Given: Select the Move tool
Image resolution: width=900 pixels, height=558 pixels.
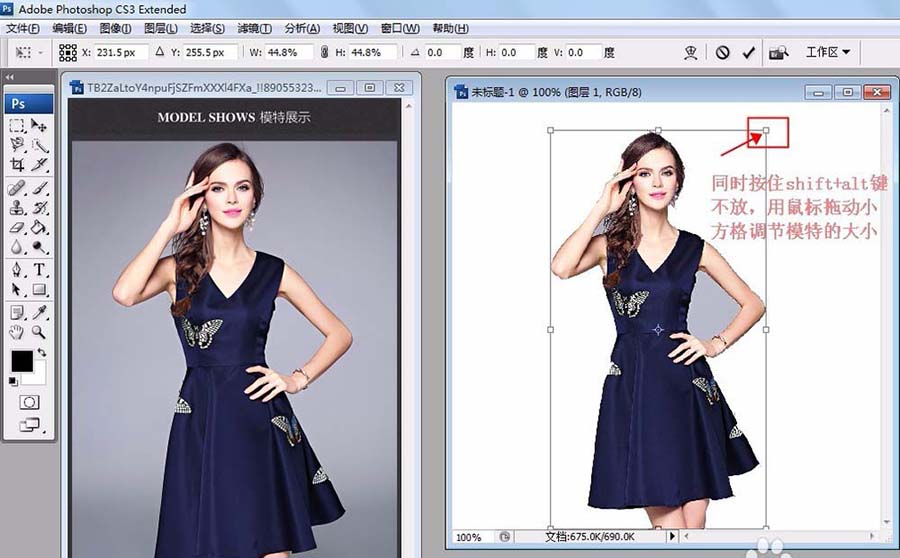Looking at the screenshot, I should click(40, 125).
